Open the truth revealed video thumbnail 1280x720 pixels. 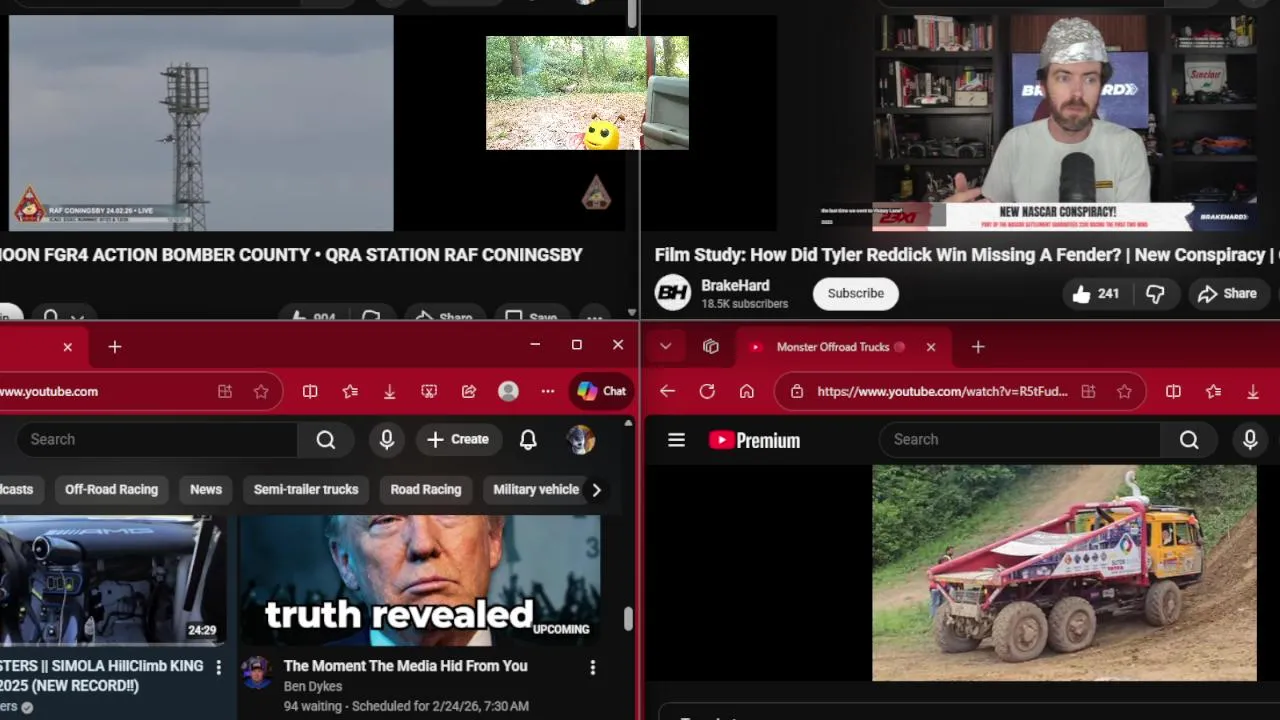[x=419, y=581]
